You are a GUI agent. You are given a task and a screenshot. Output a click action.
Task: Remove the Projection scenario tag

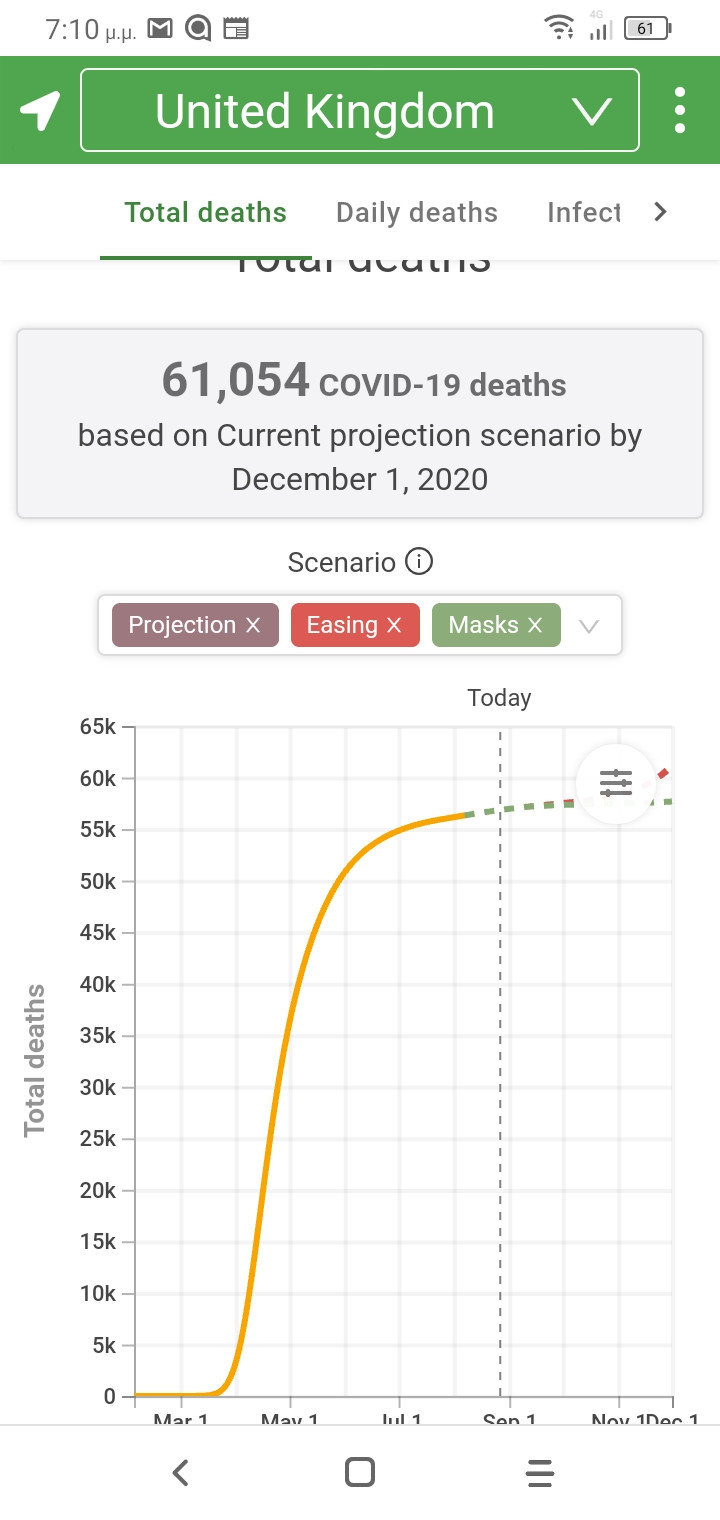[x=253, y=625]
